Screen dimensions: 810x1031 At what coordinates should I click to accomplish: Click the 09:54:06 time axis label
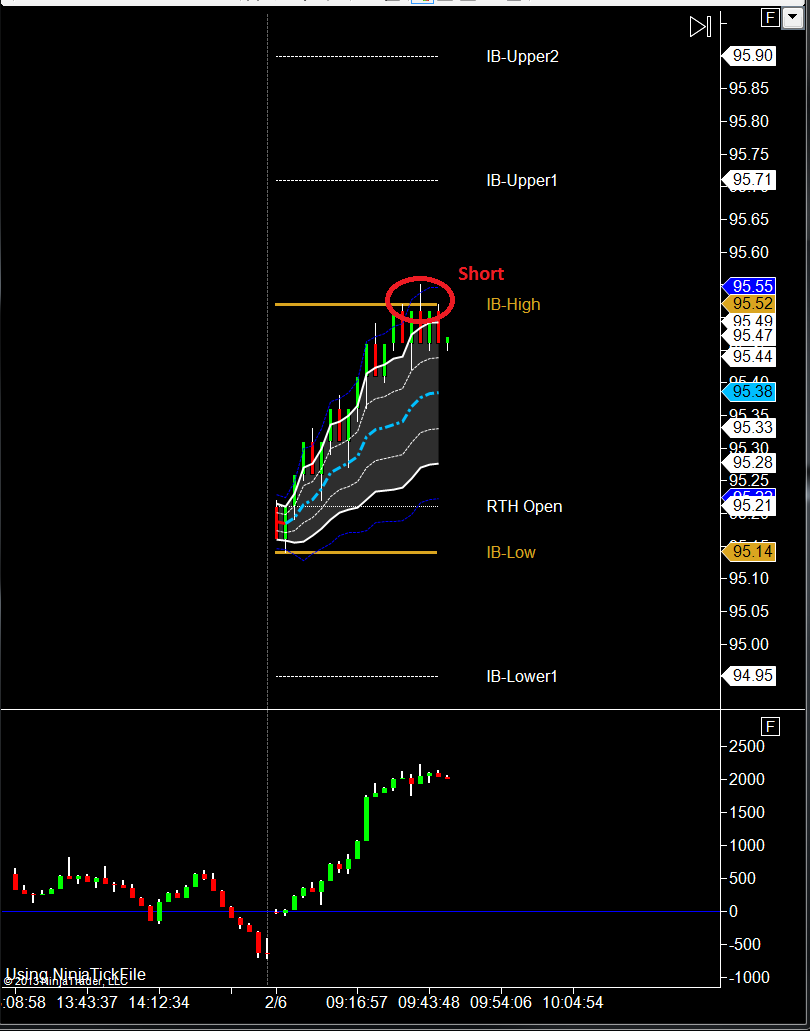point(501,1003)
